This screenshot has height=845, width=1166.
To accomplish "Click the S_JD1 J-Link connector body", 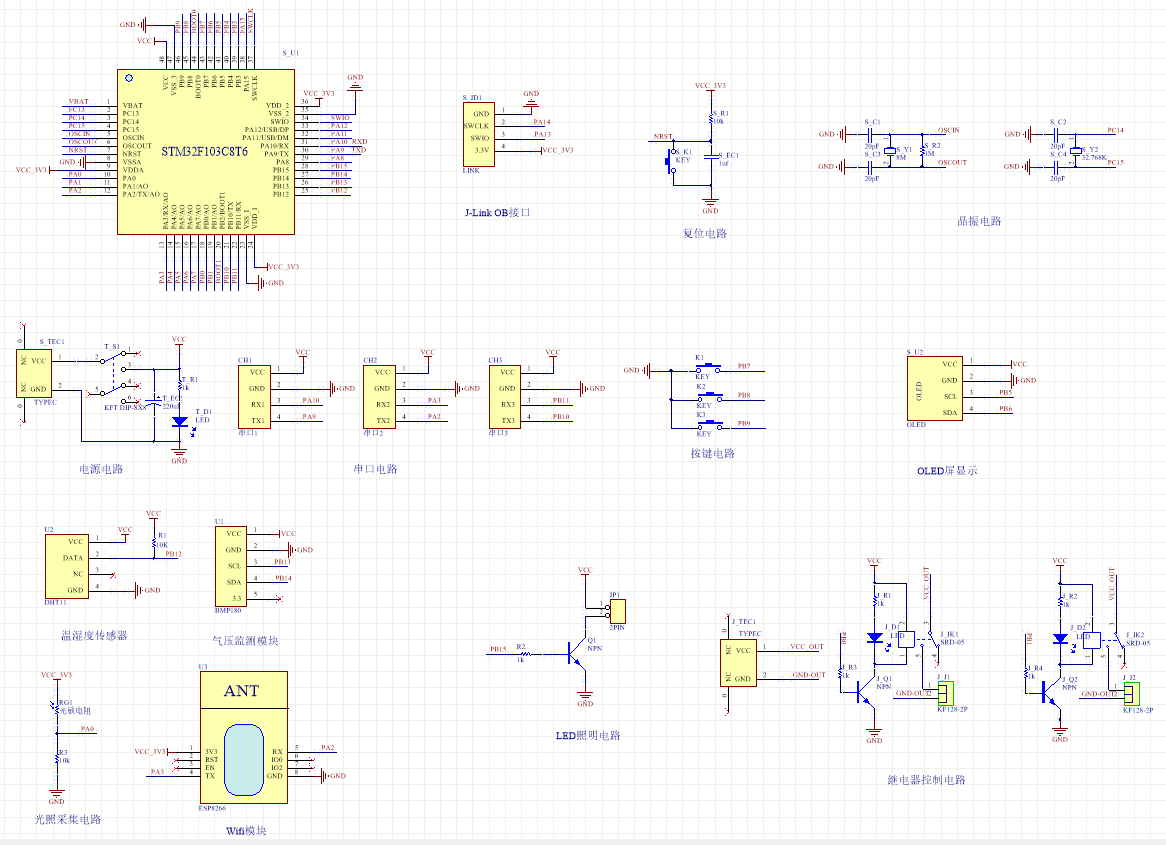I will pyautogui.click(x=479, y=135).
